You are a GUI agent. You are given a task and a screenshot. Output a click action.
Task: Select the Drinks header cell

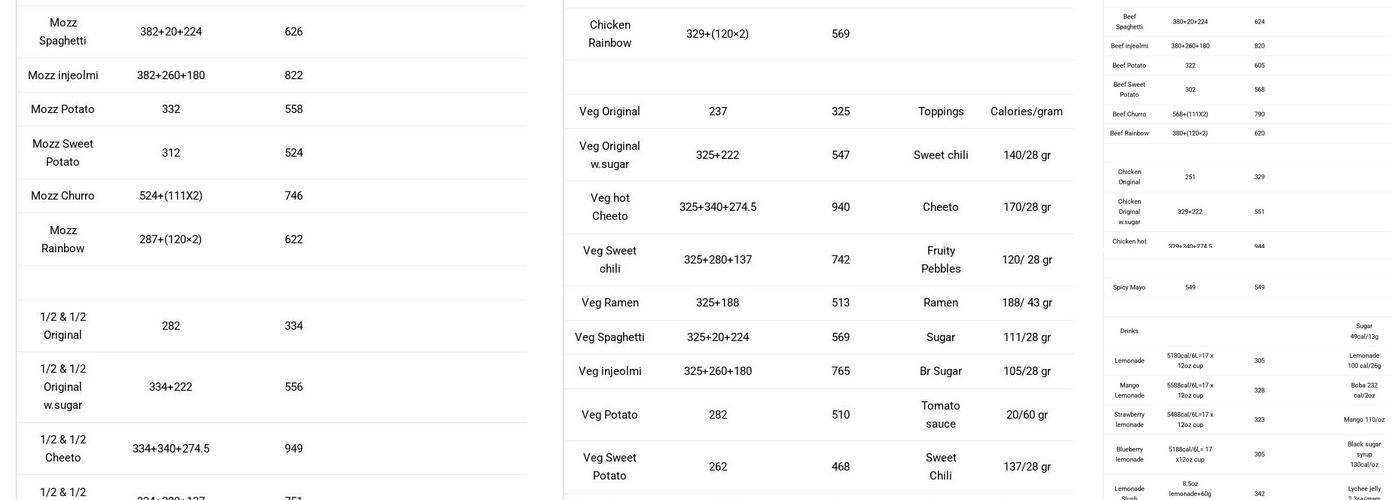point(1129,331)
